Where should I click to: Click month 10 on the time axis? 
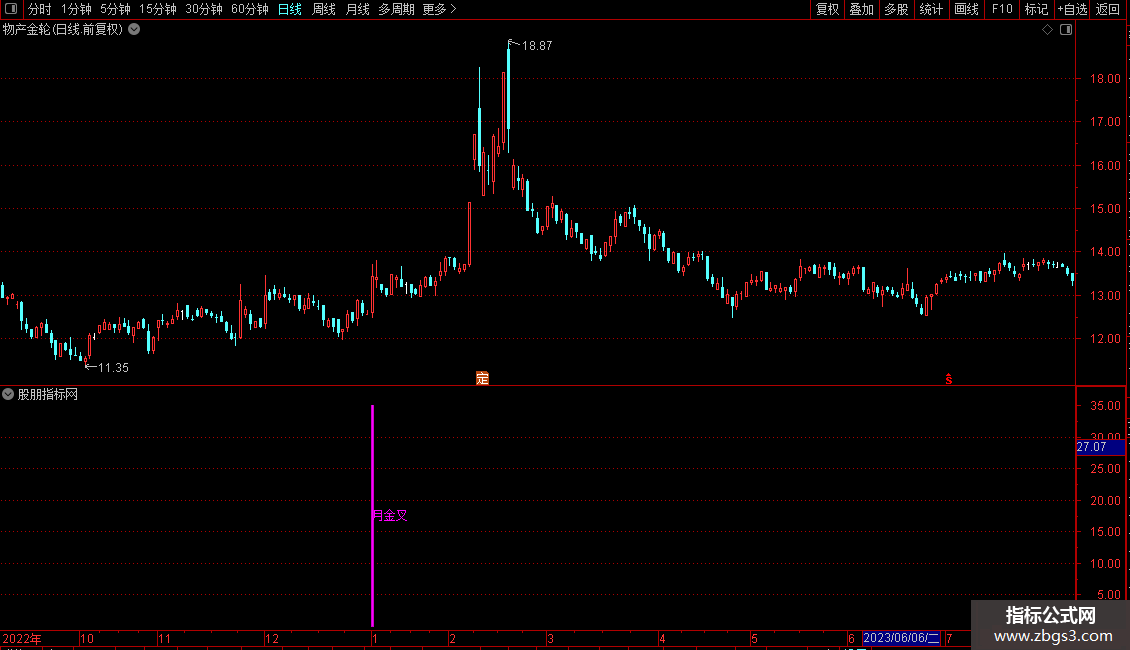pyautogui.click(x=86, y=638)
